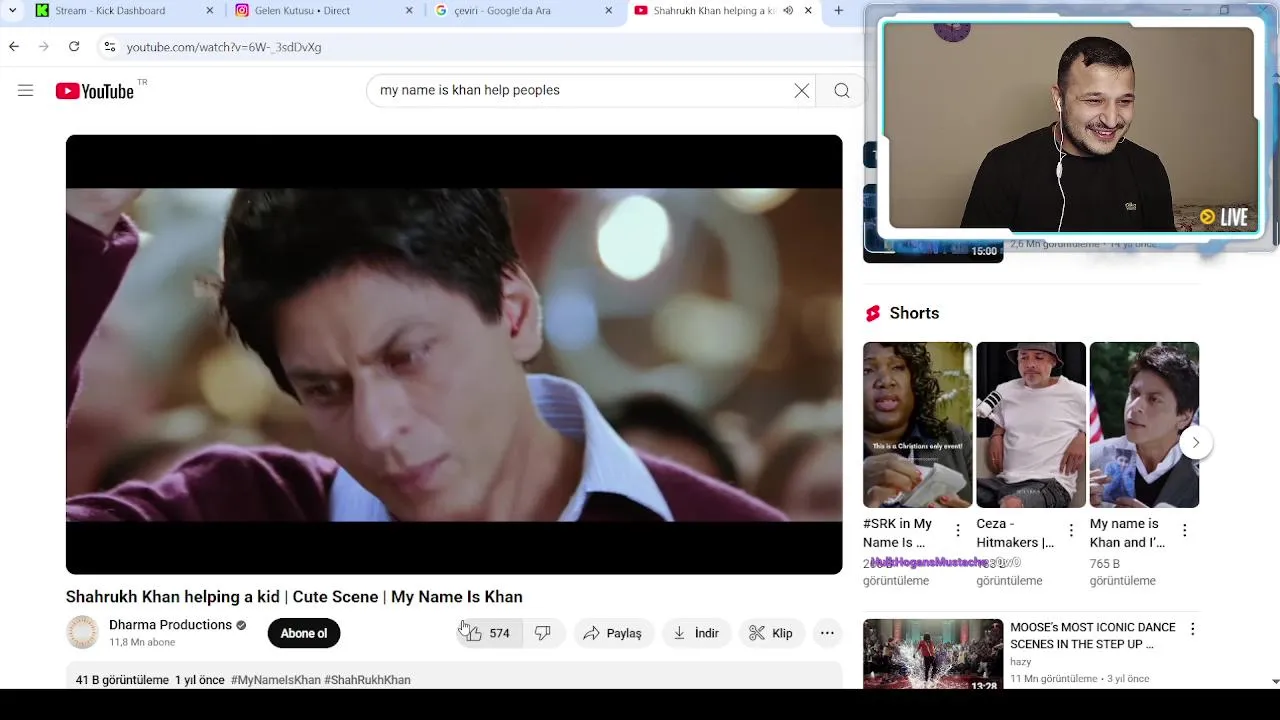Open options for the Ceza - Hitmakers short
Viewport: 1280px width, 720px height.
click(1071, 531)
